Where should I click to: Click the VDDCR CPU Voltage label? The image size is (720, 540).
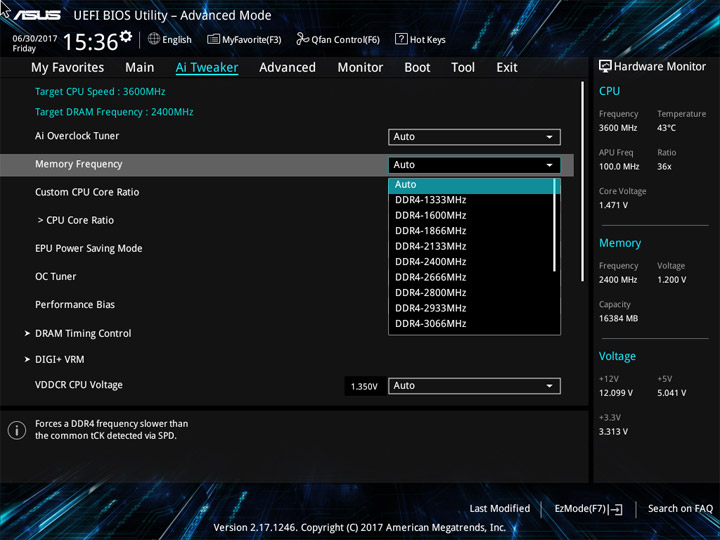(x=79, y=385)
